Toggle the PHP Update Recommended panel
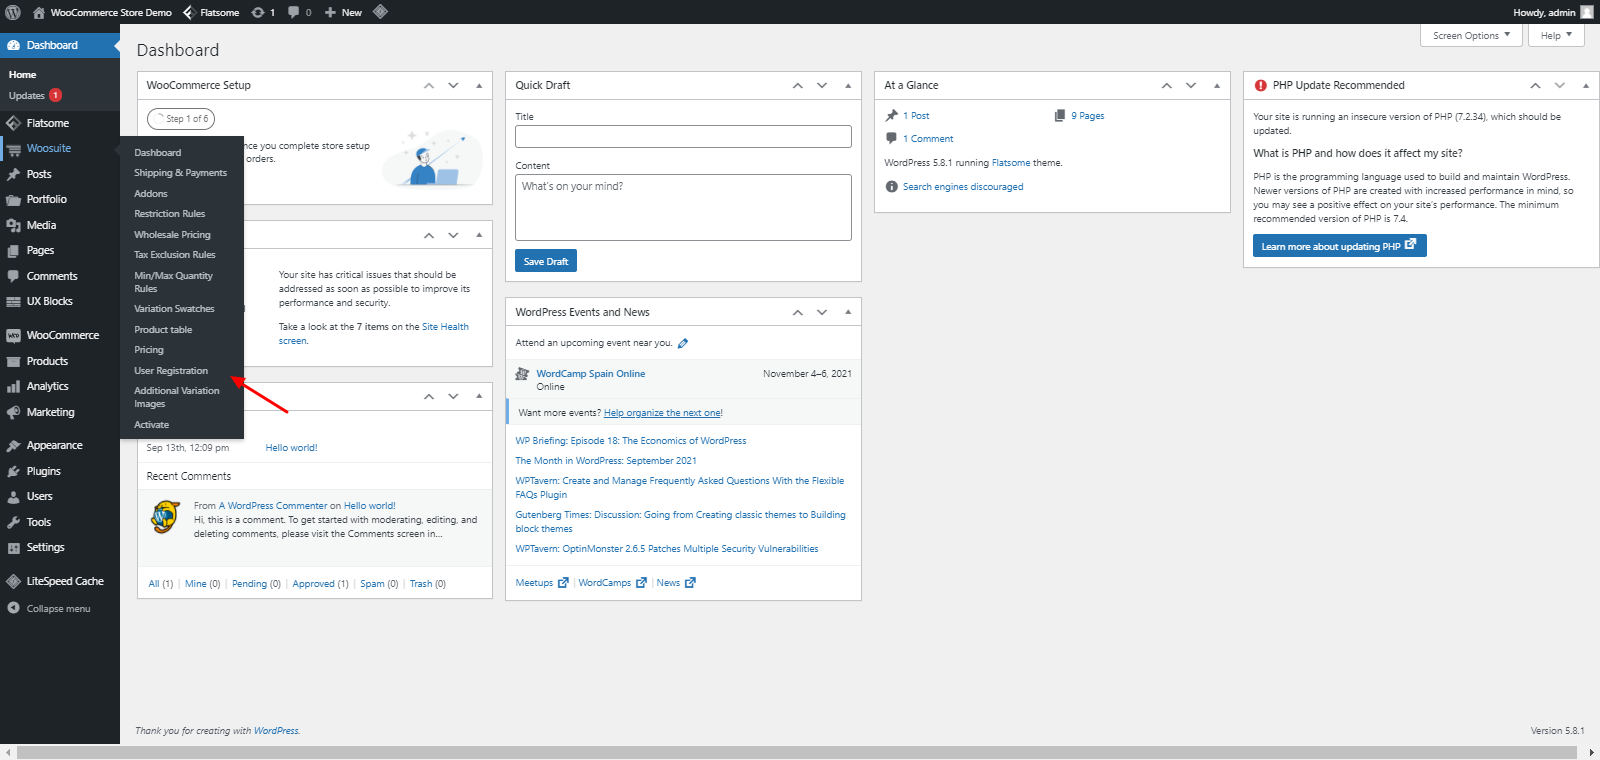 pos(1586,85)
